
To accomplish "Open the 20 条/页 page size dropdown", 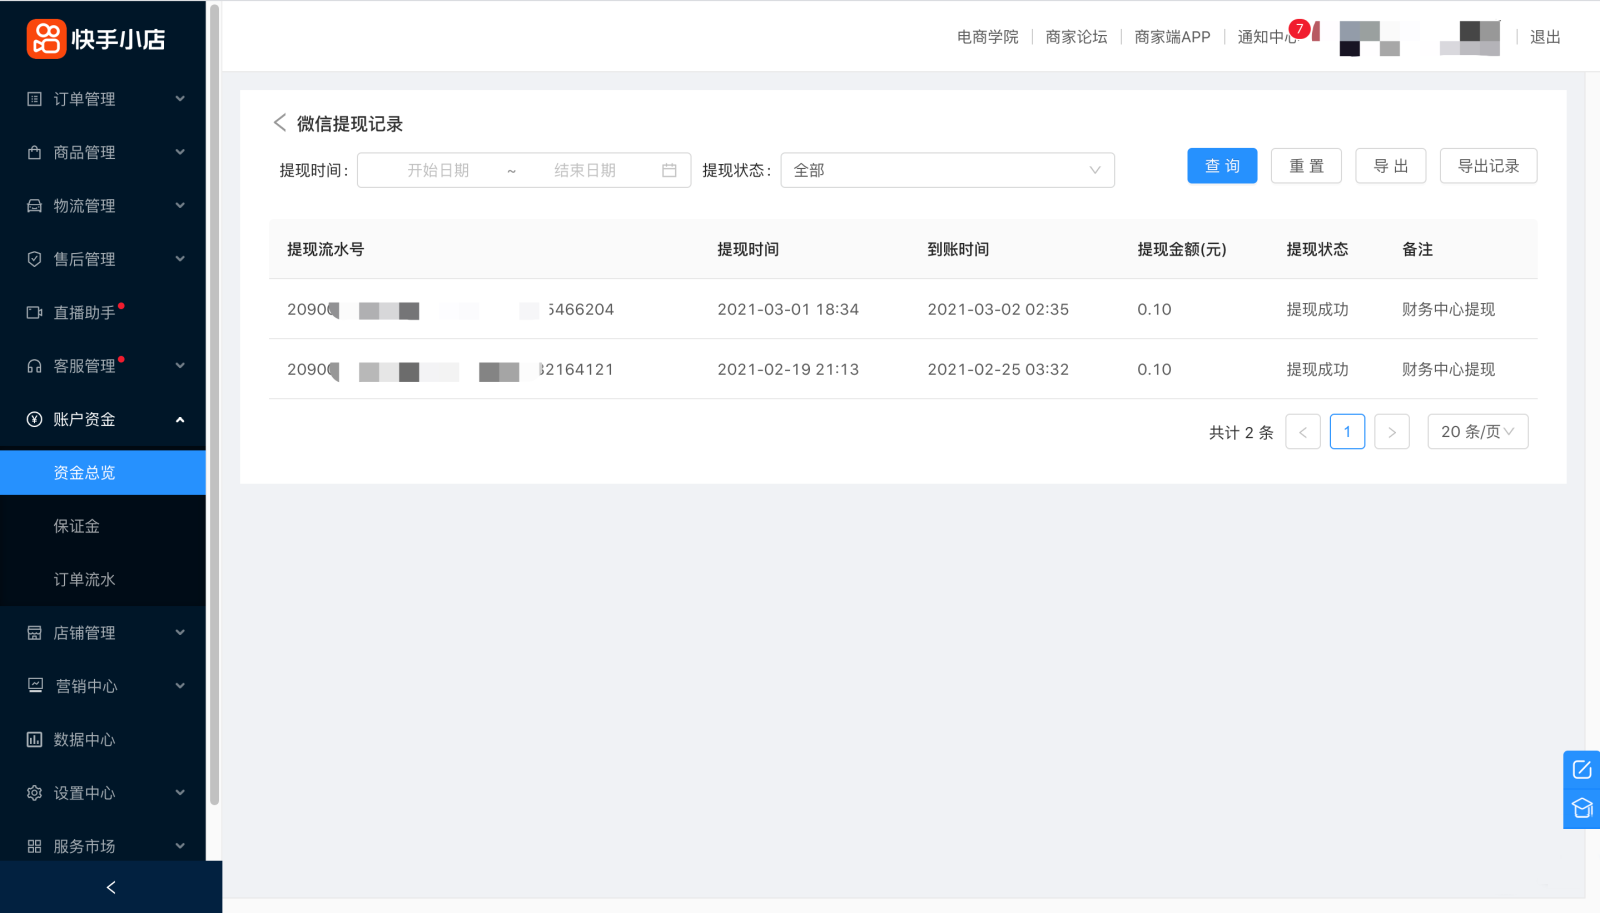I will (1478, 432).
